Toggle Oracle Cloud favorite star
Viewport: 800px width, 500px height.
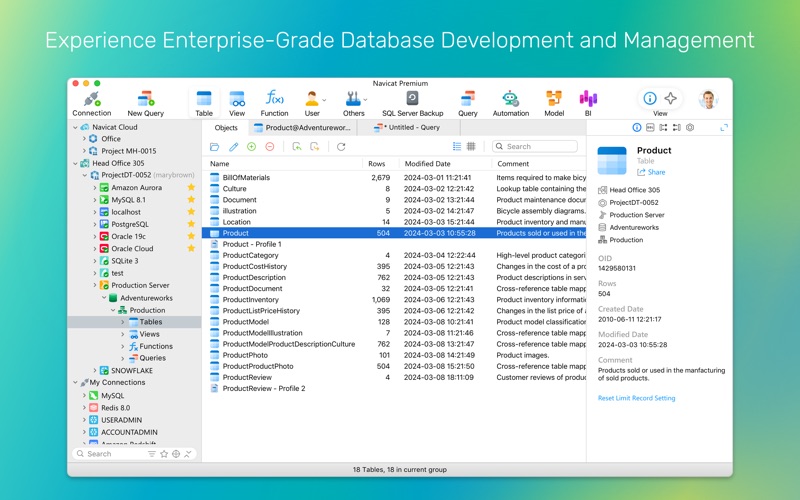191,248
